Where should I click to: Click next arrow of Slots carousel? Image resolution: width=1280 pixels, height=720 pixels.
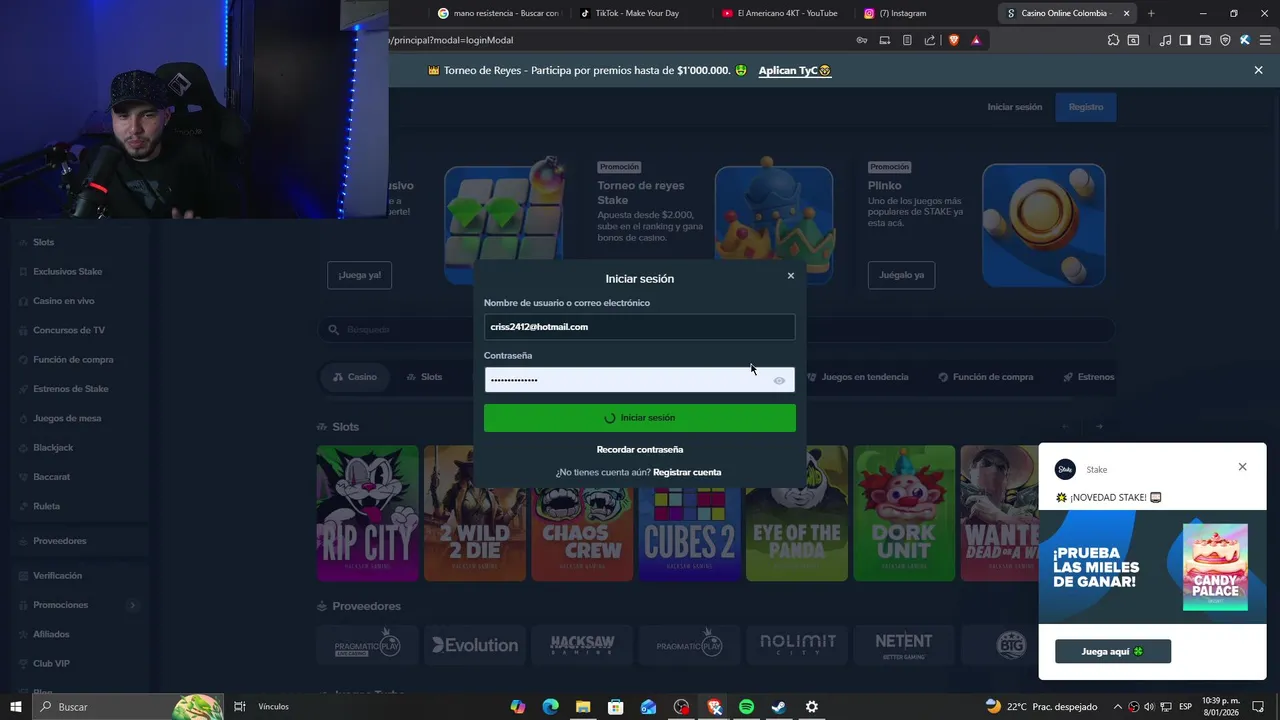click(x=1099, y=427)
